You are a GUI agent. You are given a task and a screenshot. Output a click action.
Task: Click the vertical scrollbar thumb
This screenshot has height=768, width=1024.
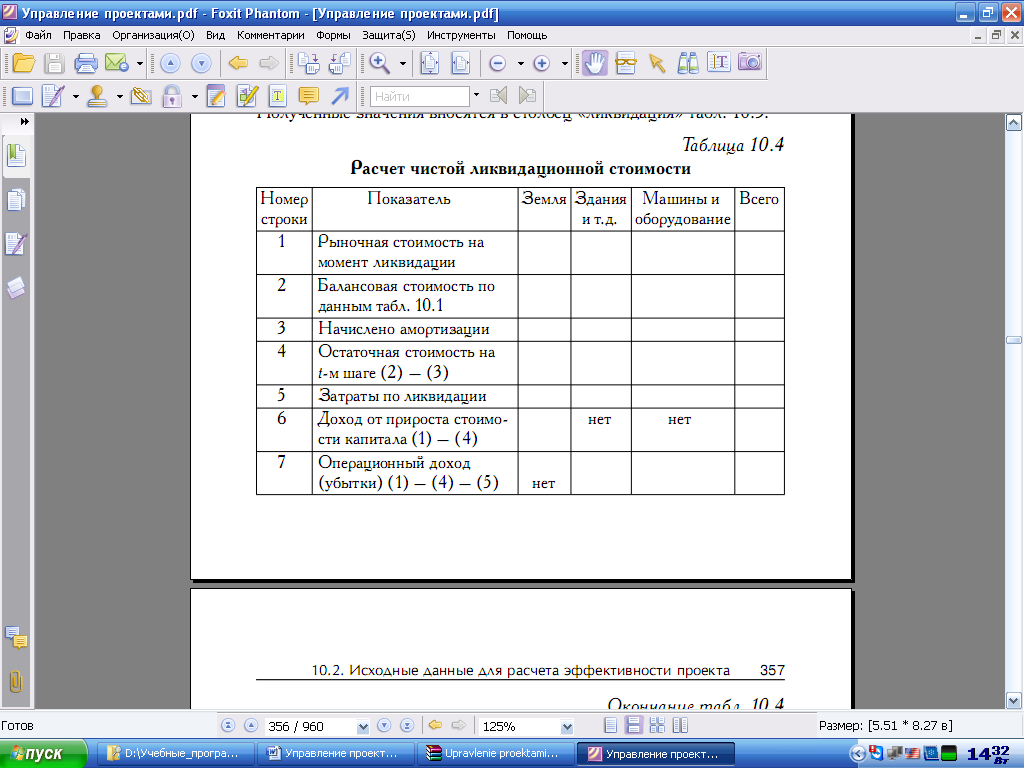(1014, 340)
